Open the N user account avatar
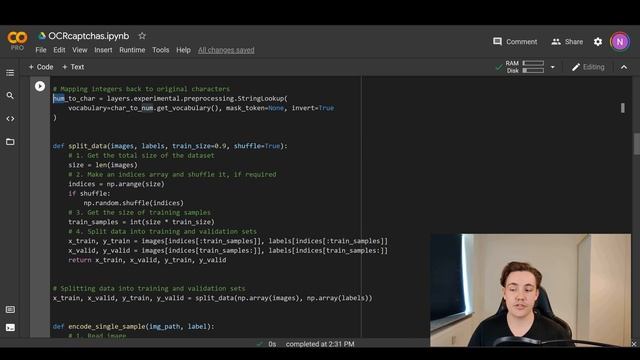This screenshot has width=640, height=360. tap(620, 42)
